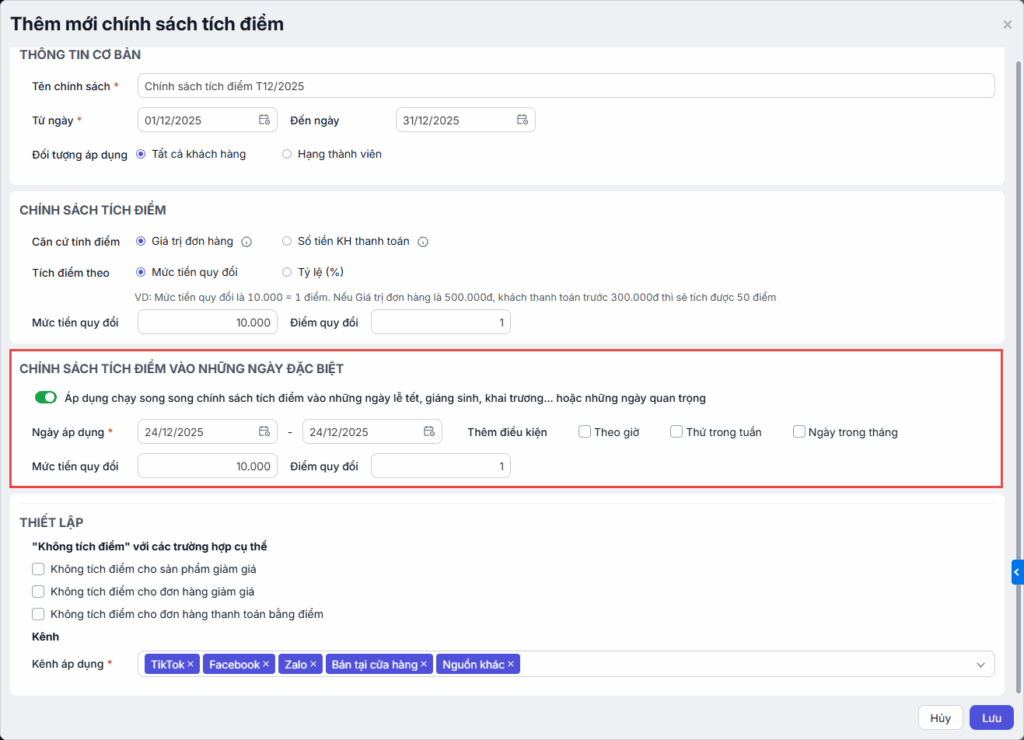The image size is (1024, 740).
Task: Choose Tỷ lệ (%) radio option
Action: (287, 272)
